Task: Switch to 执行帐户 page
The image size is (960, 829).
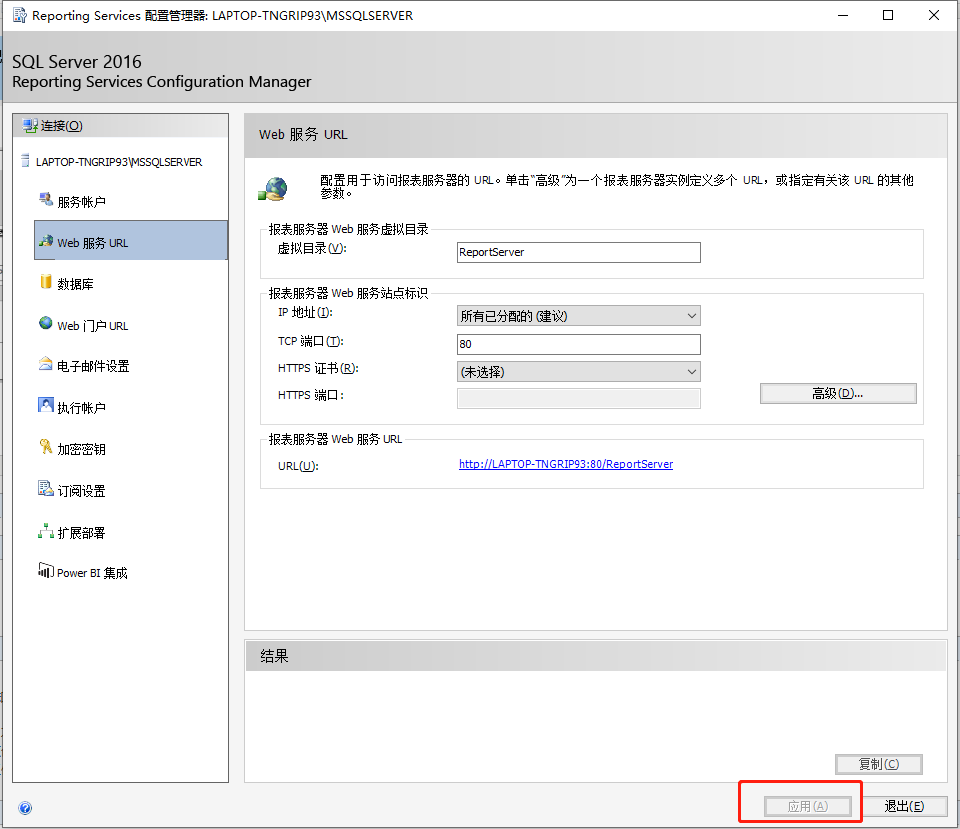Action: pos(81,408)
